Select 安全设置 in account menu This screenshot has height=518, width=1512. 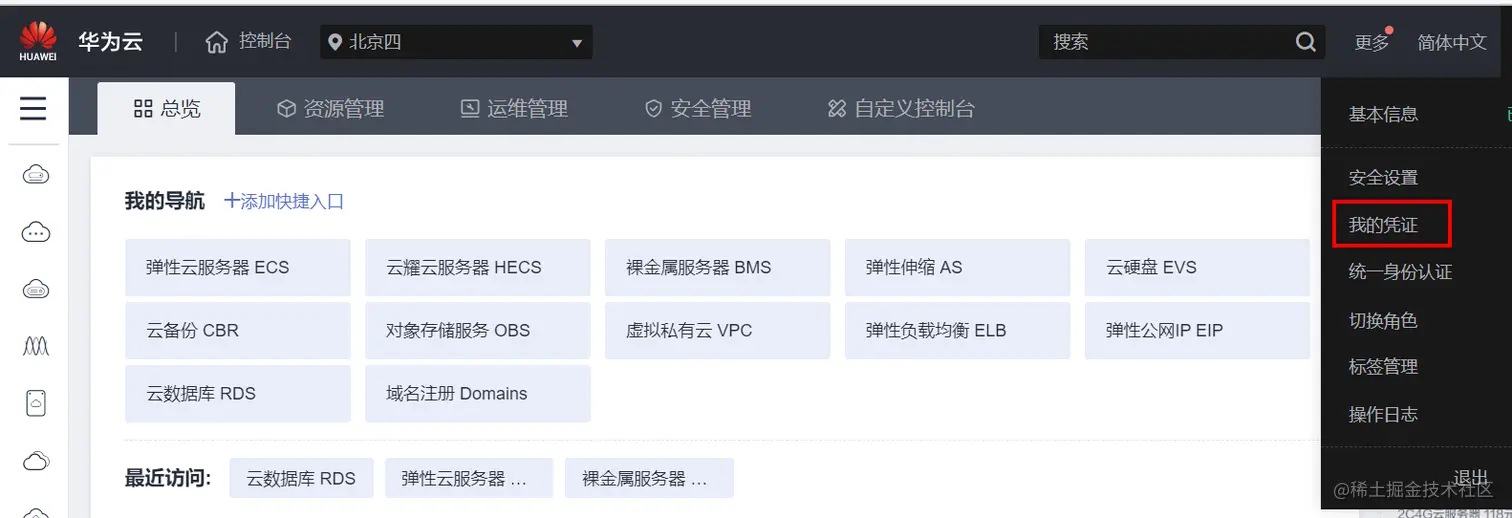(x=1383, y=178)
